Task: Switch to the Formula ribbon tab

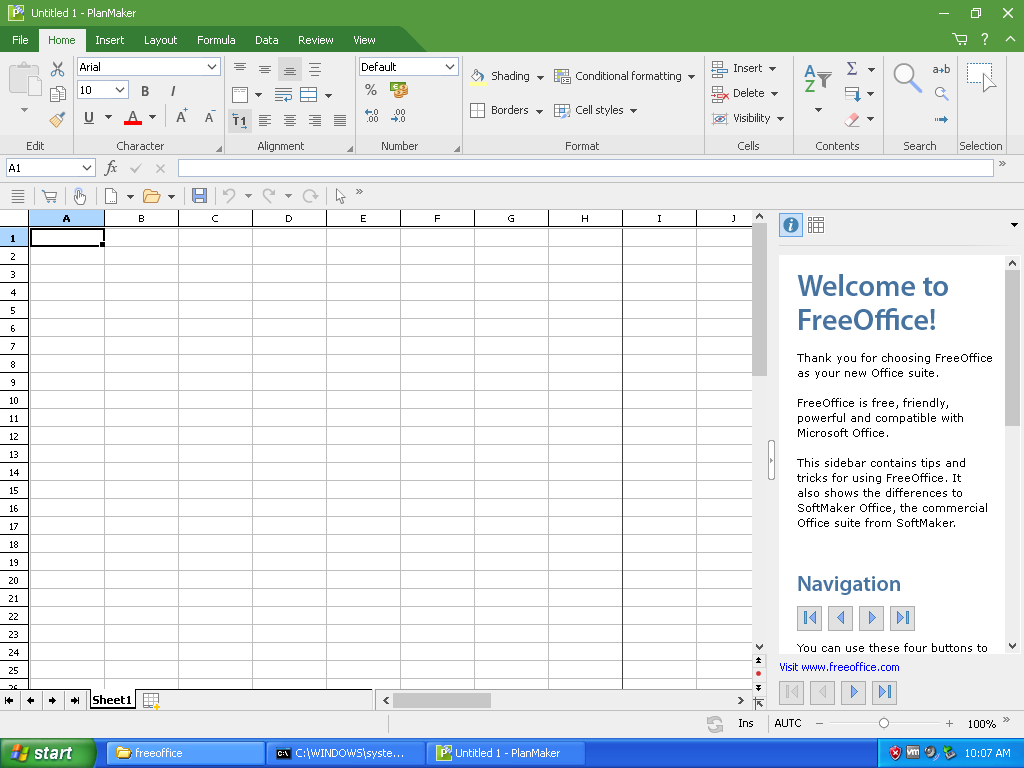Action: (216, 40)
